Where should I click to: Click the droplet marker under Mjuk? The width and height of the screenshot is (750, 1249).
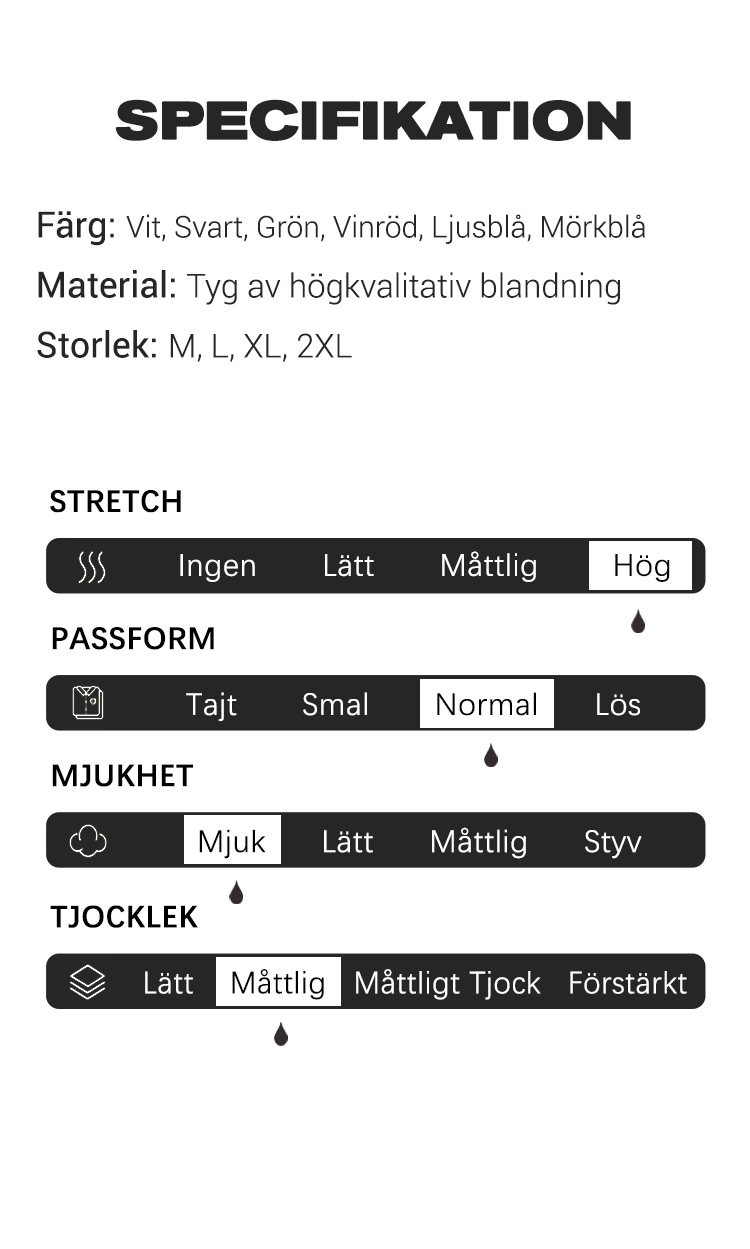(x=236, y=892)
